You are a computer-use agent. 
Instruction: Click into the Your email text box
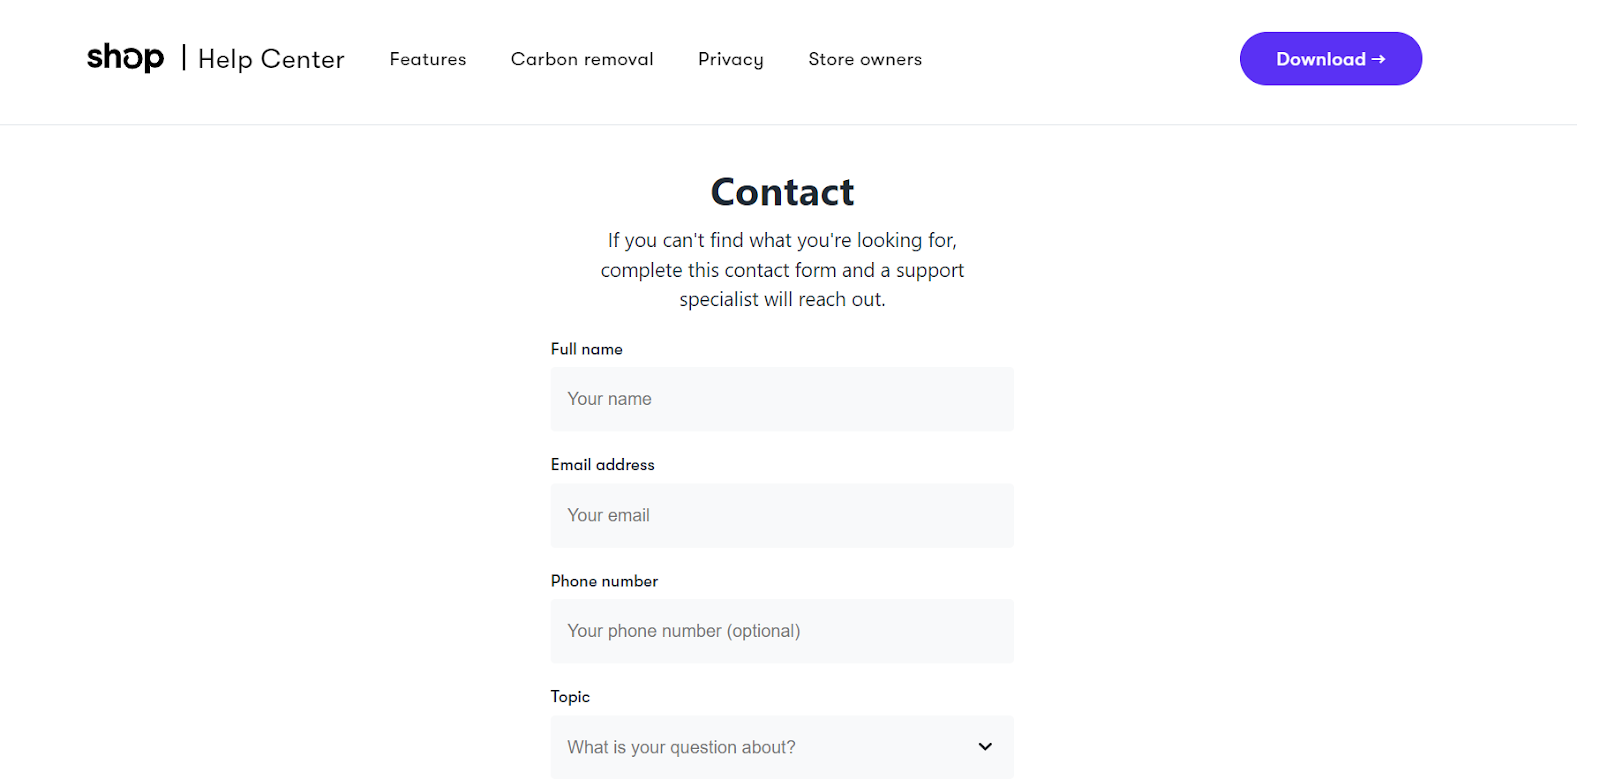pyautogui.click(x=782, y=515)
